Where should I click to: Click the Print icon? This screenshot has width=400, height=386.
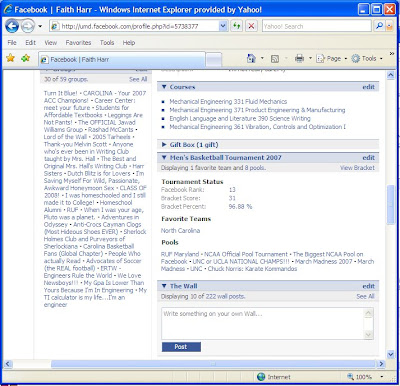pyautogui.click(x=299, y=59)
